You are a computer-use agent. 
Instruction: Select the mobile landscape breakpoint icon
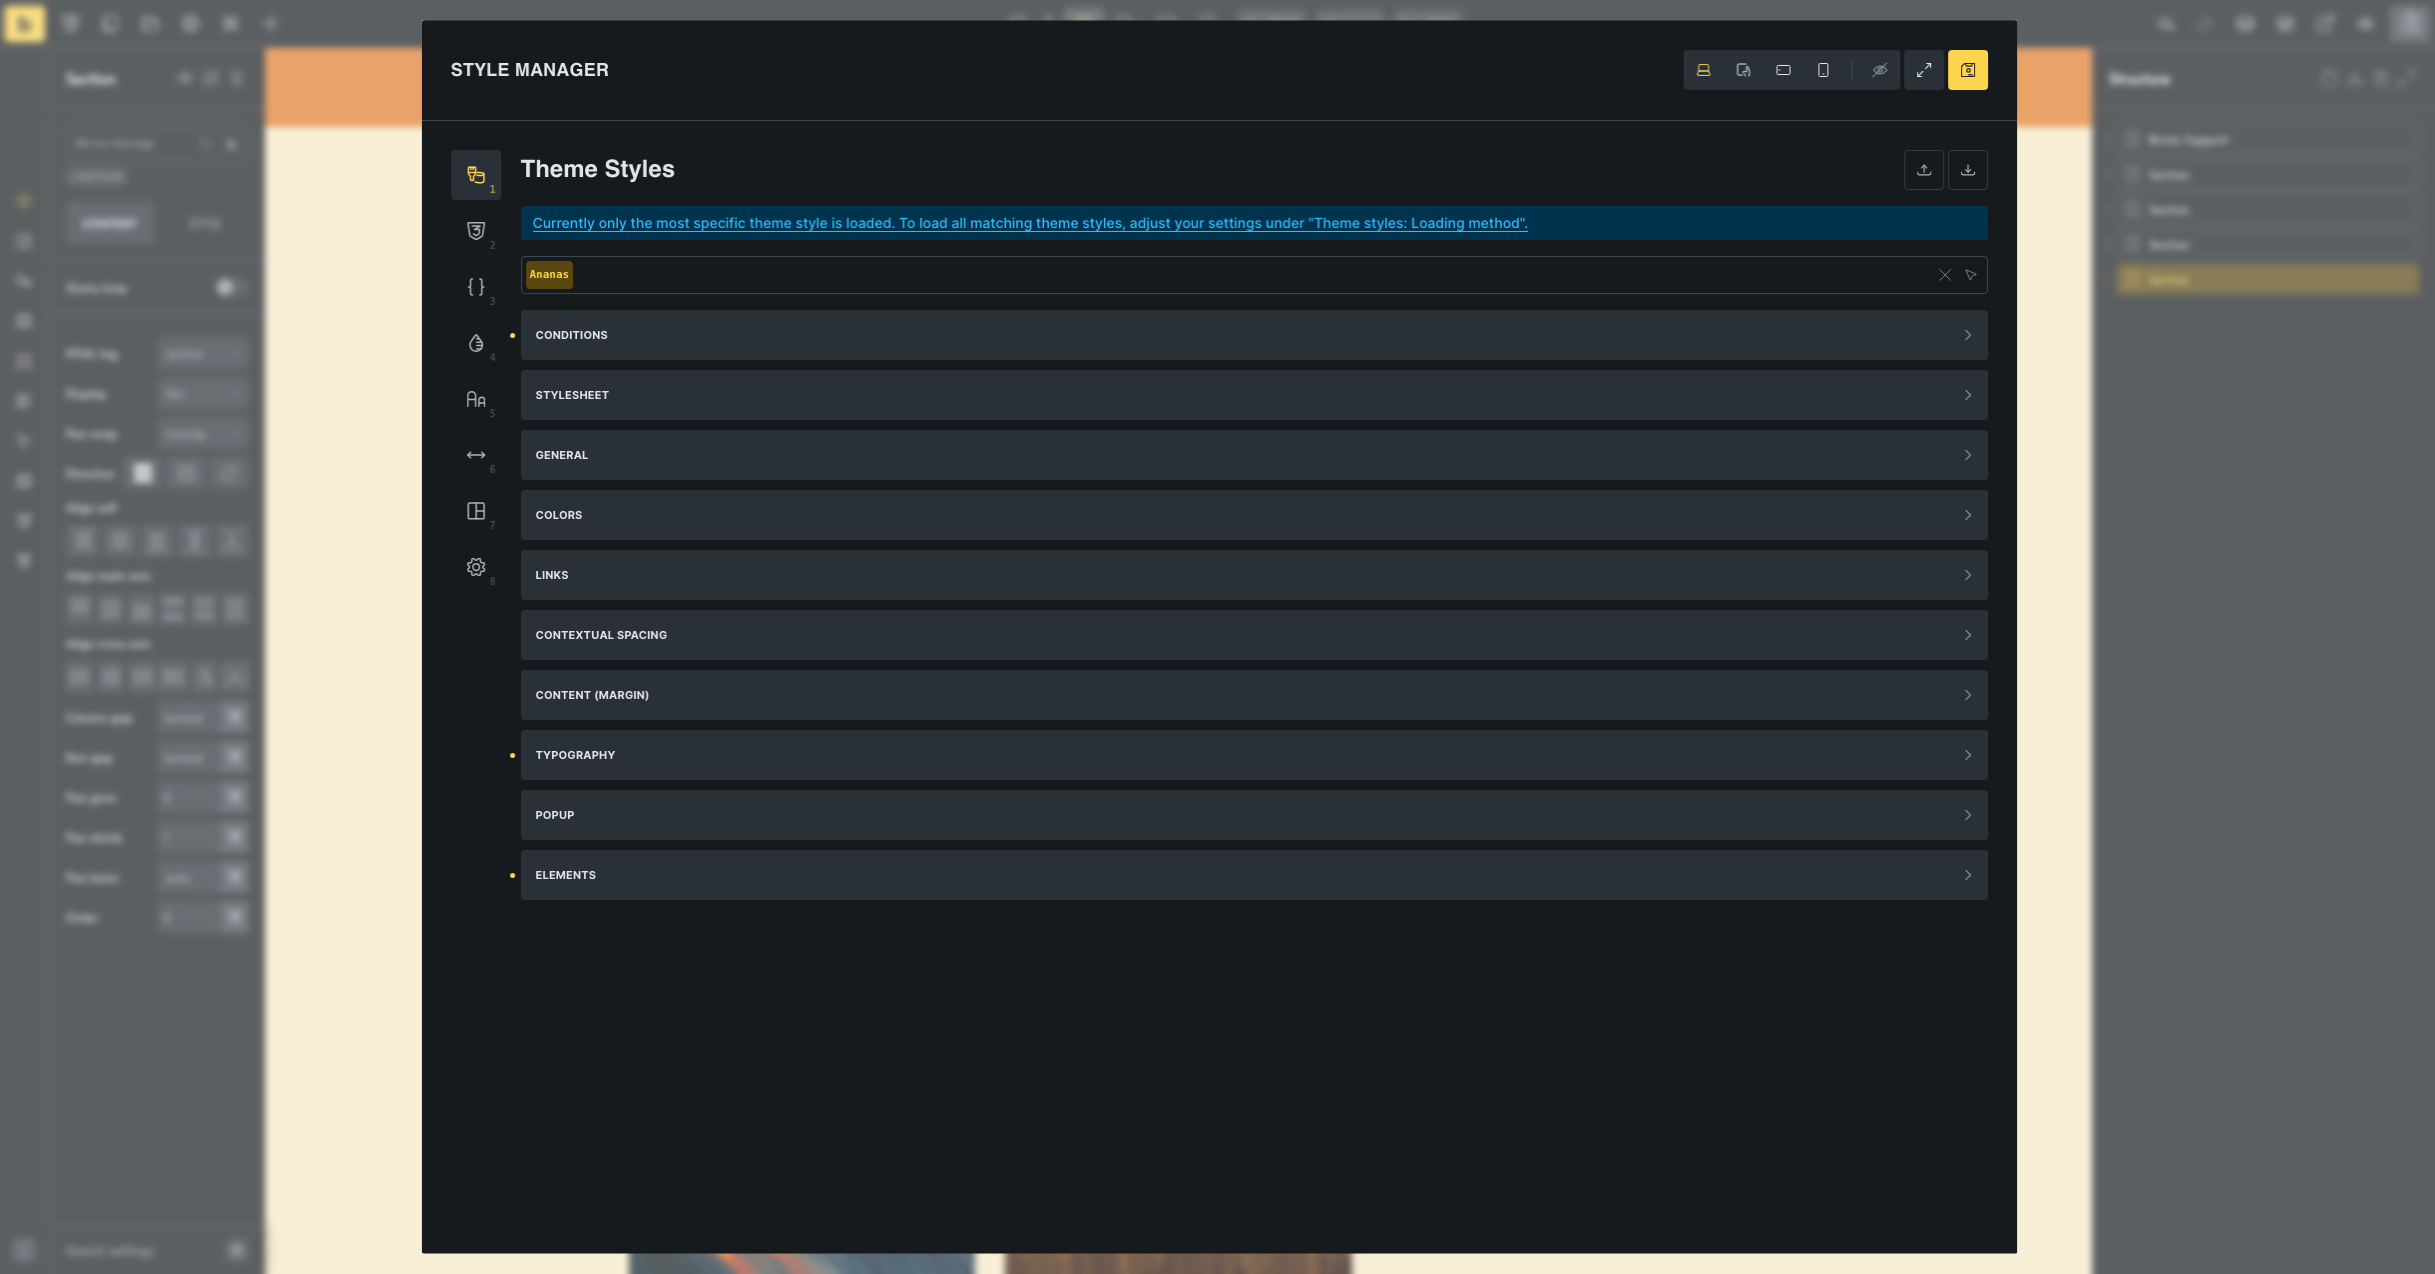pos(1783,70)
